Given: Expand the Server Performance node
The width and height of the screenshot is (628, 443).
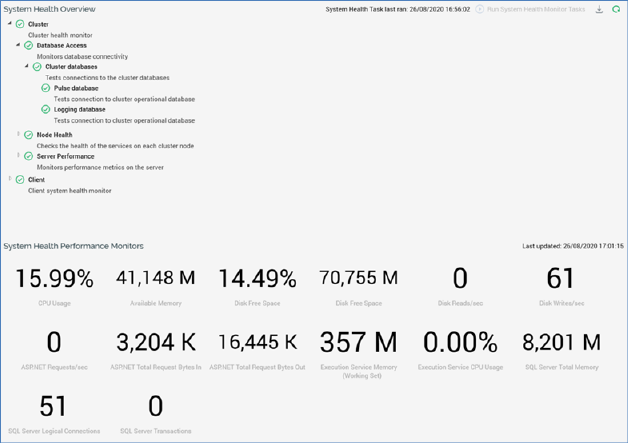Looking at the screenshot, I should (x=18, y=155).
